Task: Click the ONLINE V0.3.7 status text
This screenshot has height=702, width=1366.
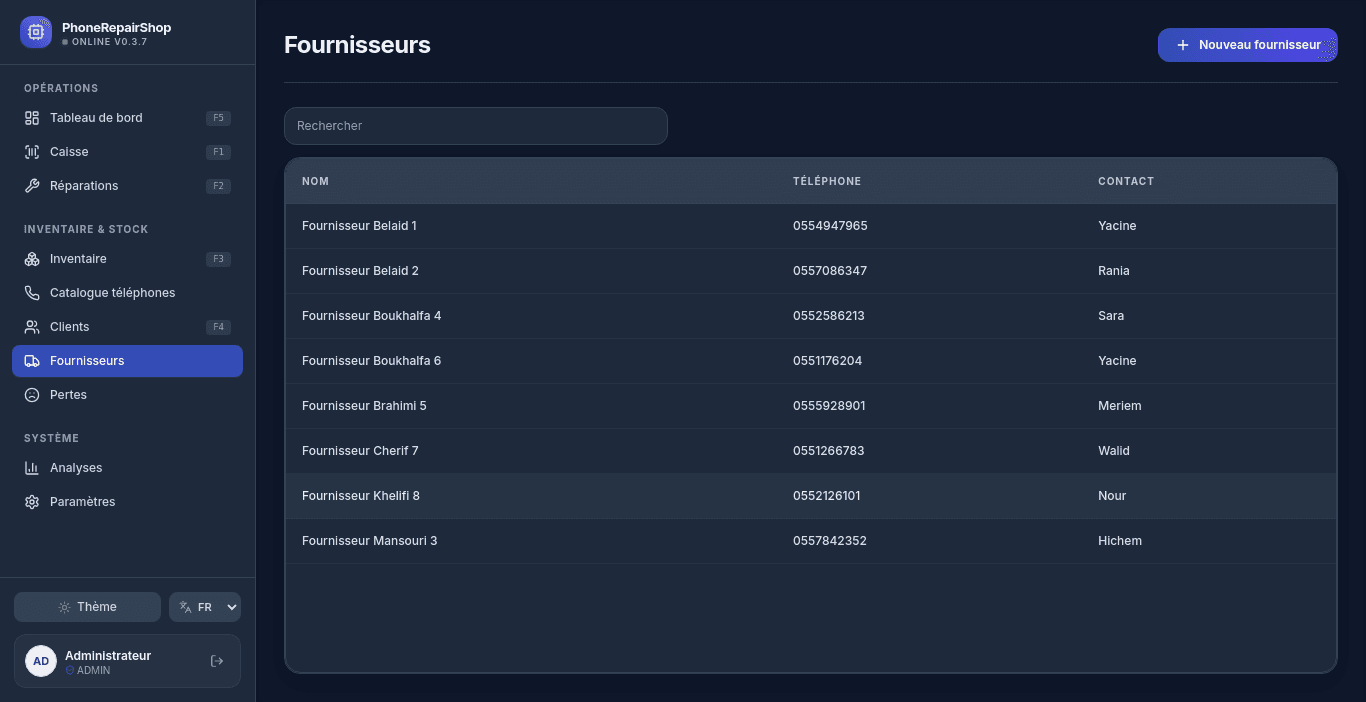Action: [x=109, y=42]
